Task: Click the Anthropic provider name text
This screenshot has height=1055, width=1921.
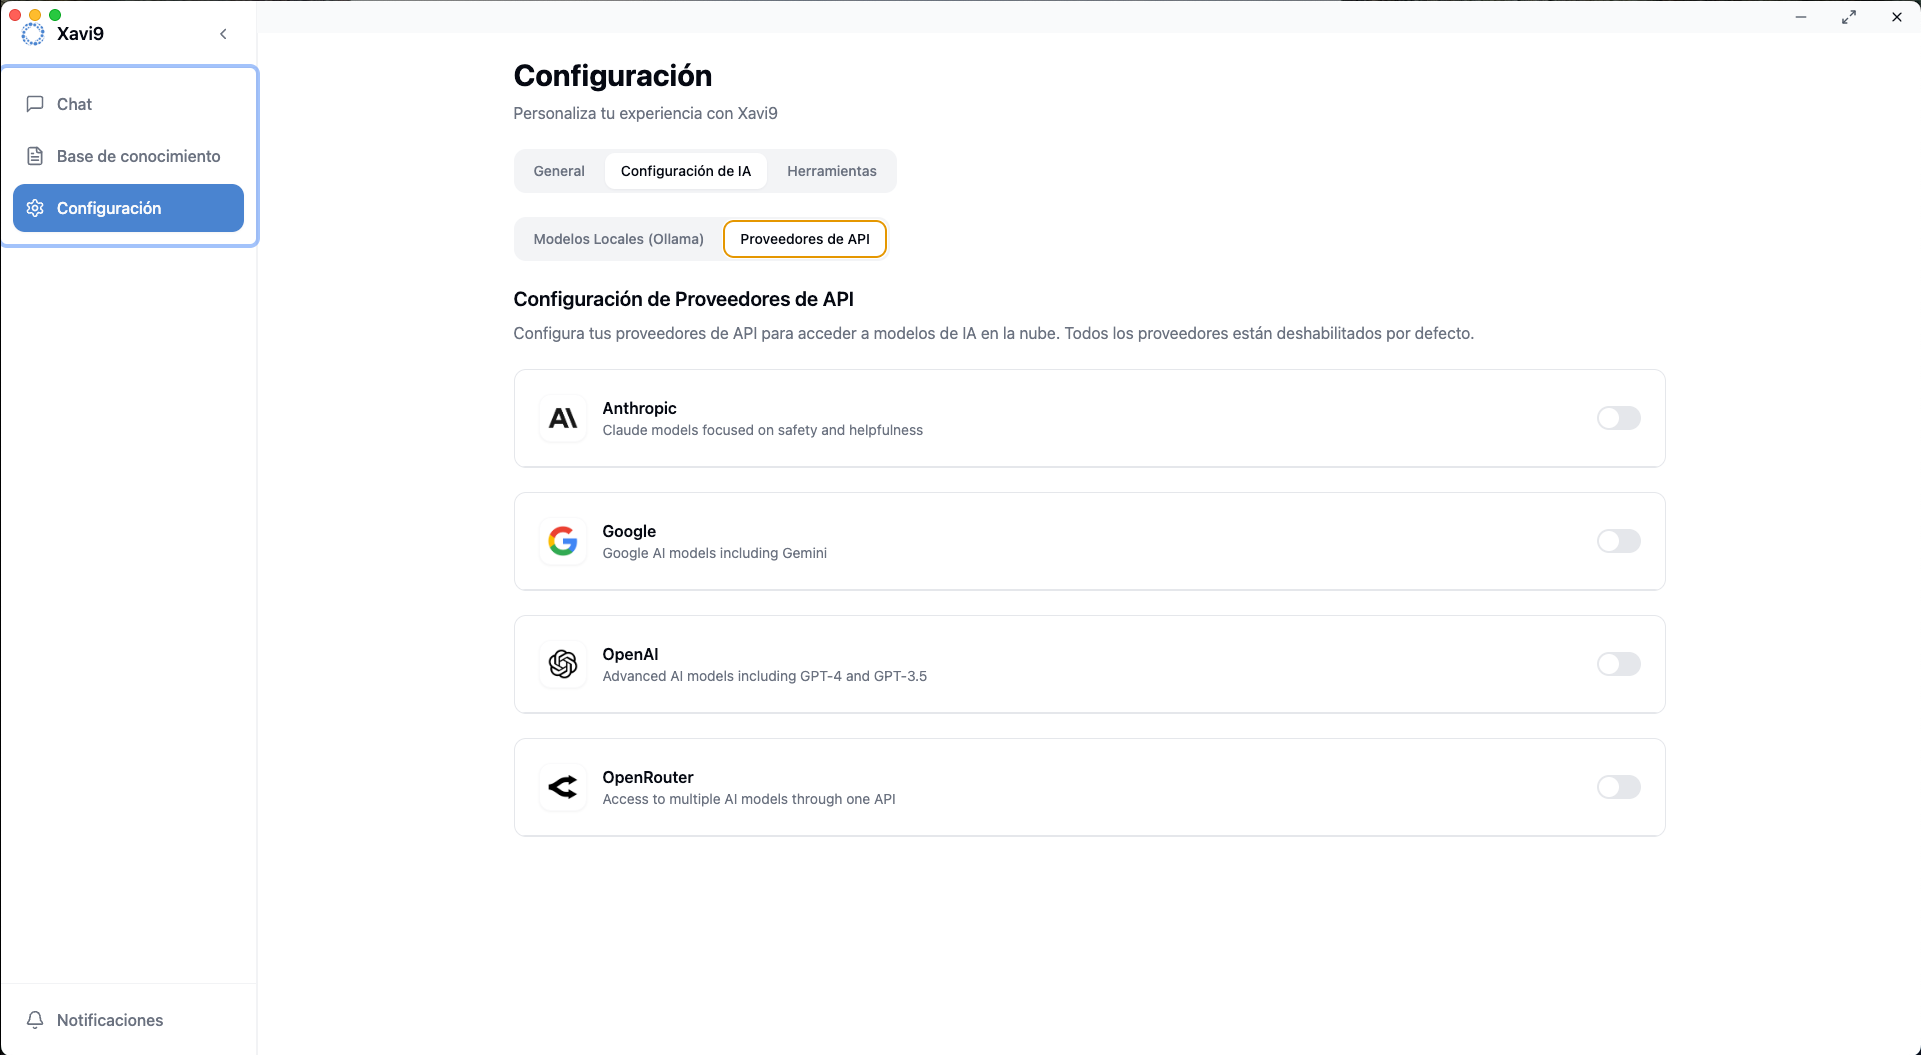Action: coord(639,408)
